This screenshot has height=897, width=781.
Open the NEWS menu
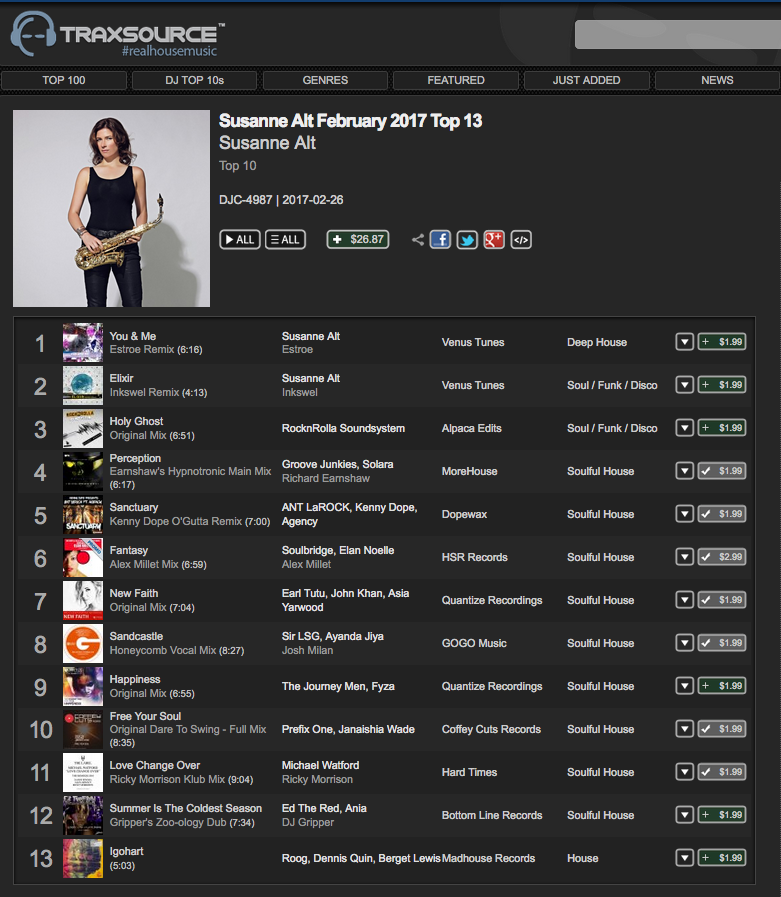tap(717, 80)
